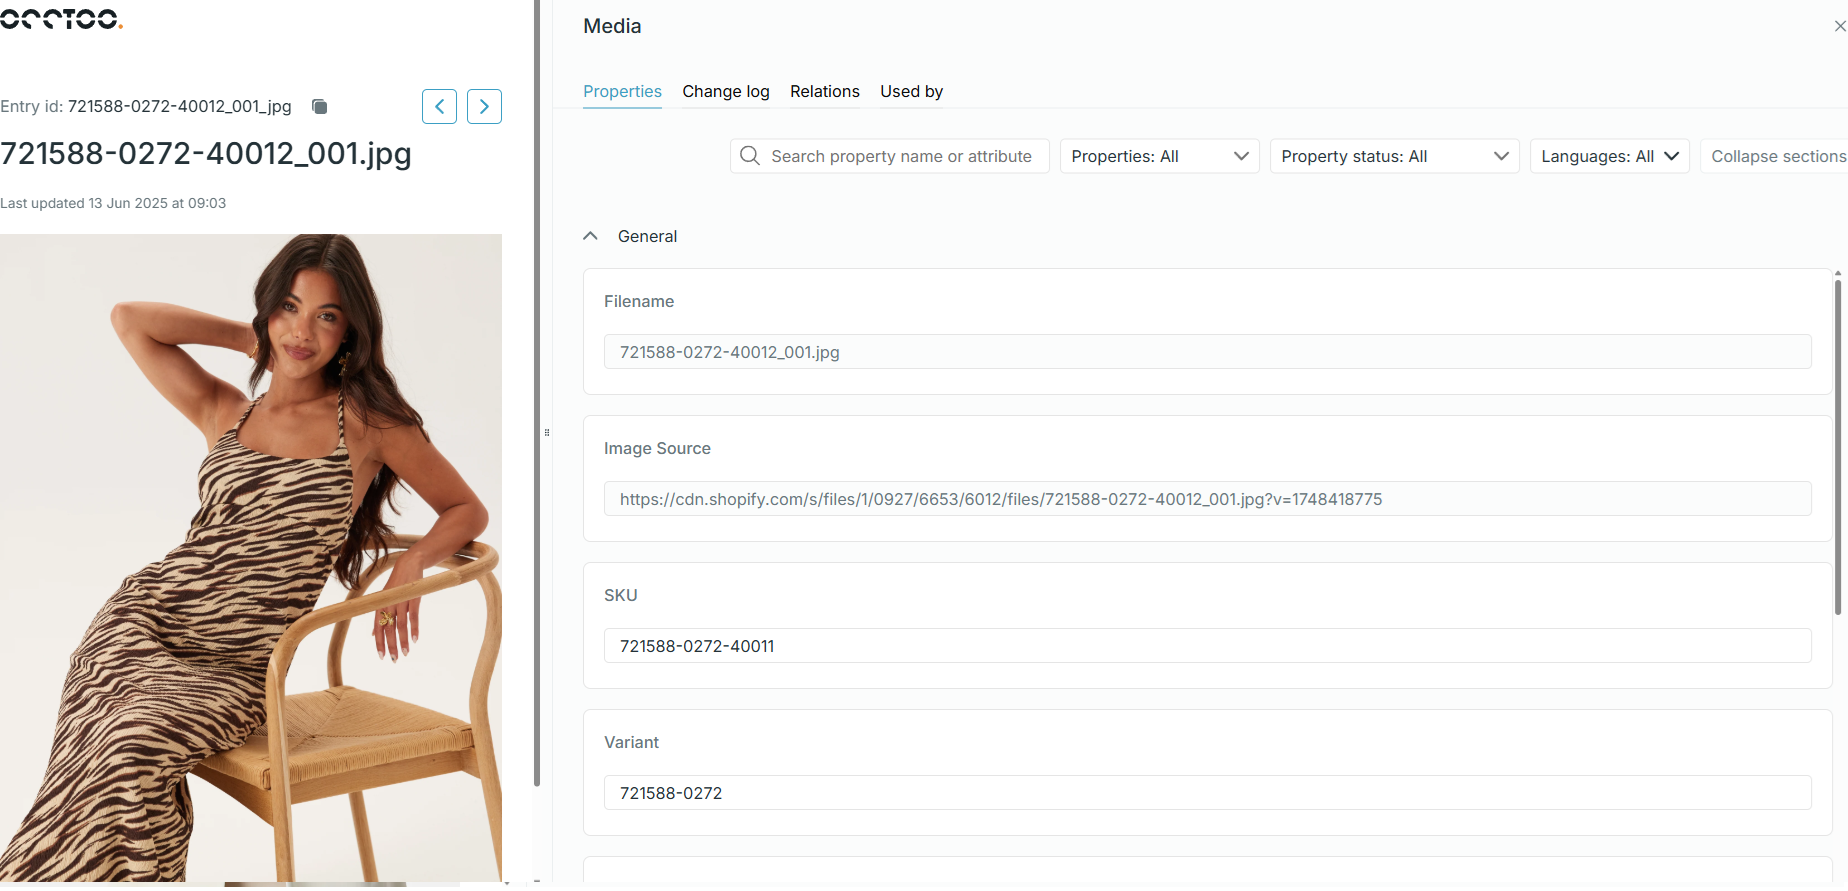1848x891 pixels.
Task: Select the Properties tab
Action: 622,92
